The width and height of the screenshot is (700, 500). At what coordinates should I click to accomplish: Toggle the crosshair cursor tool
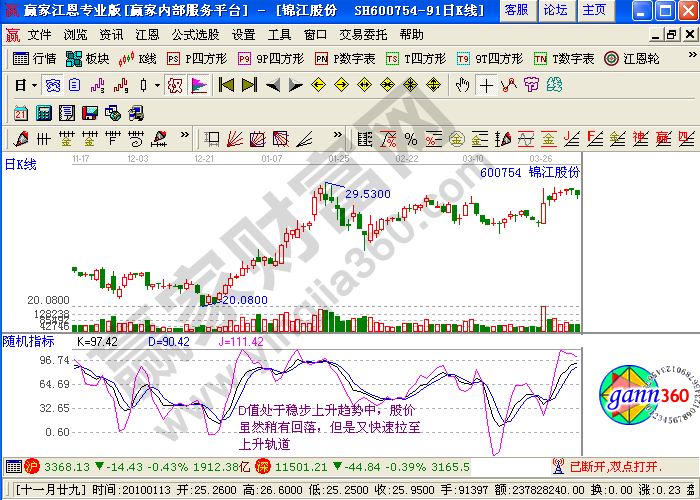487,85
